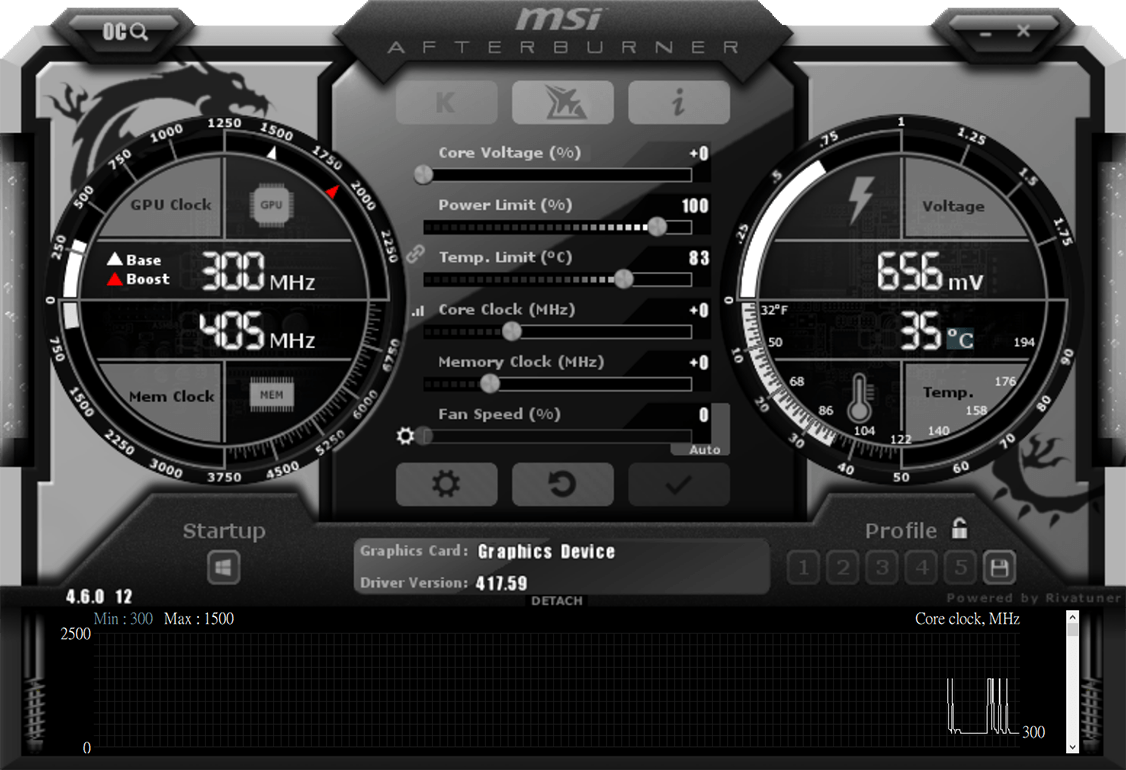Detach the hardware monitor graph
Viewport: 1126px width, 770px height.
[557, 600]
